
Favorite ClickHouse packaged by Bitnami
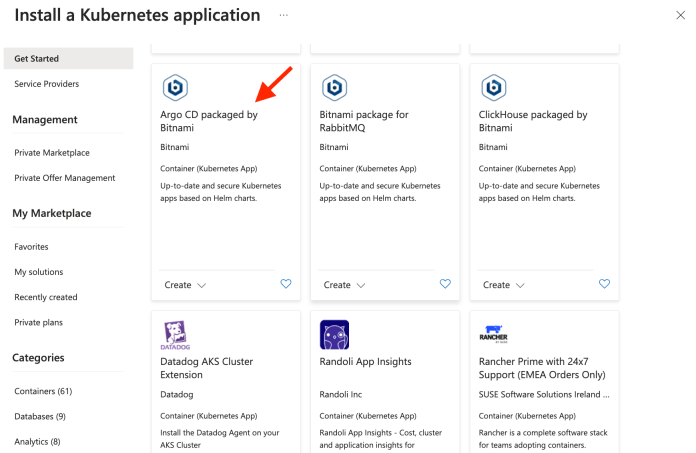(605, 284)
